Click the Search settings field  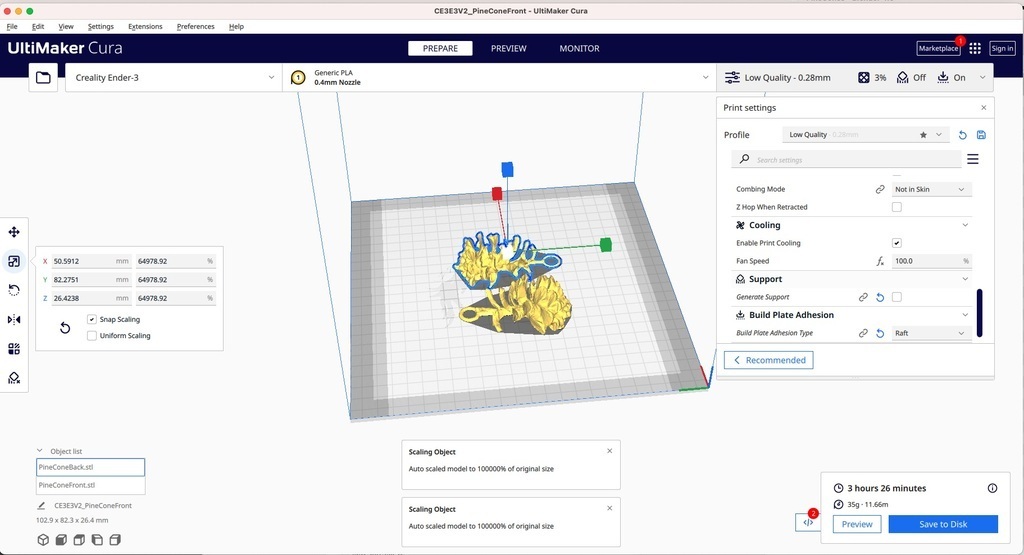click(846, 159)
